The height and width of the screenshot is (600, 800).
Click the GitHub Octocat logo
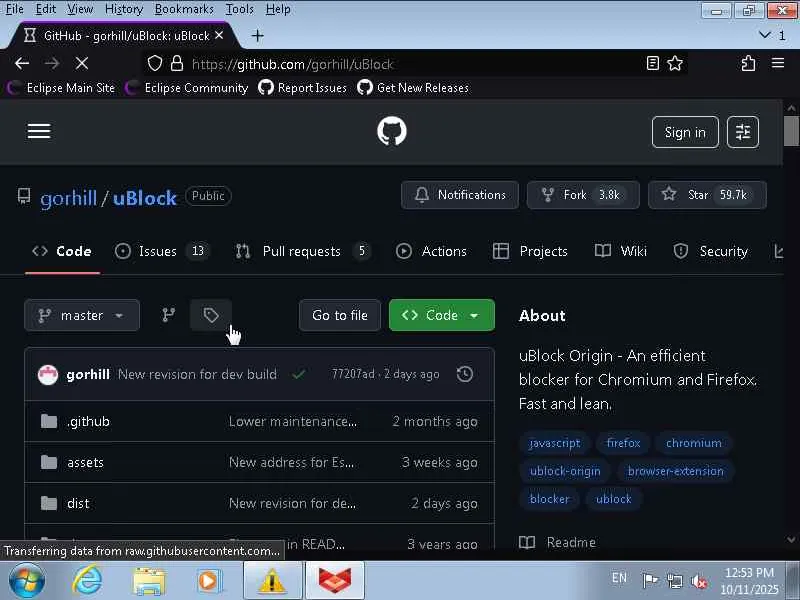tap(392, 131)
